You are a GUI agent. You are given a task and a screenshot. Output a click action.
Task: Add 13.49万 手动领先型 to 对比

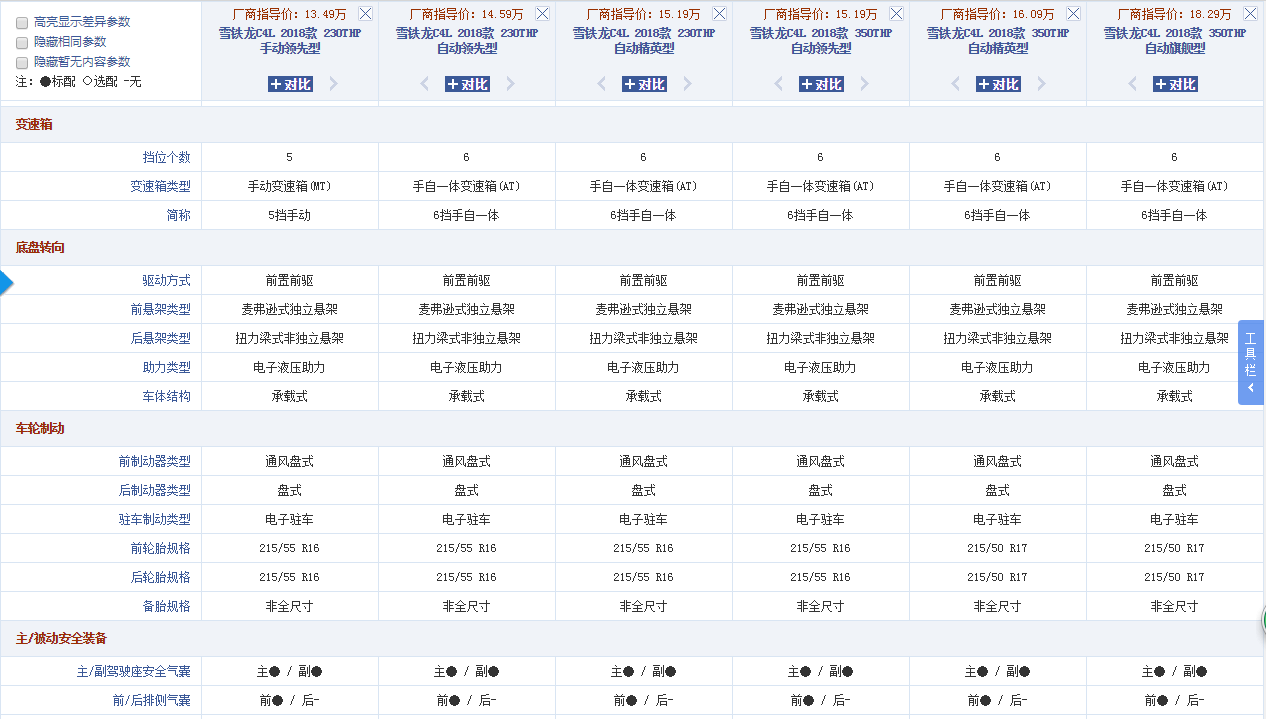[x=290, y=84]
